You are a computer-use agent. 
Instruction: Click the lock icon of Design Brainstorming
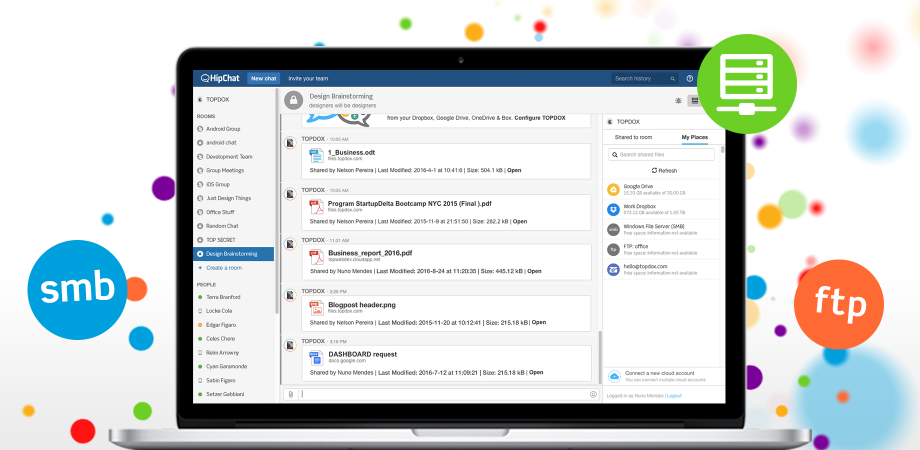(293, 100)
